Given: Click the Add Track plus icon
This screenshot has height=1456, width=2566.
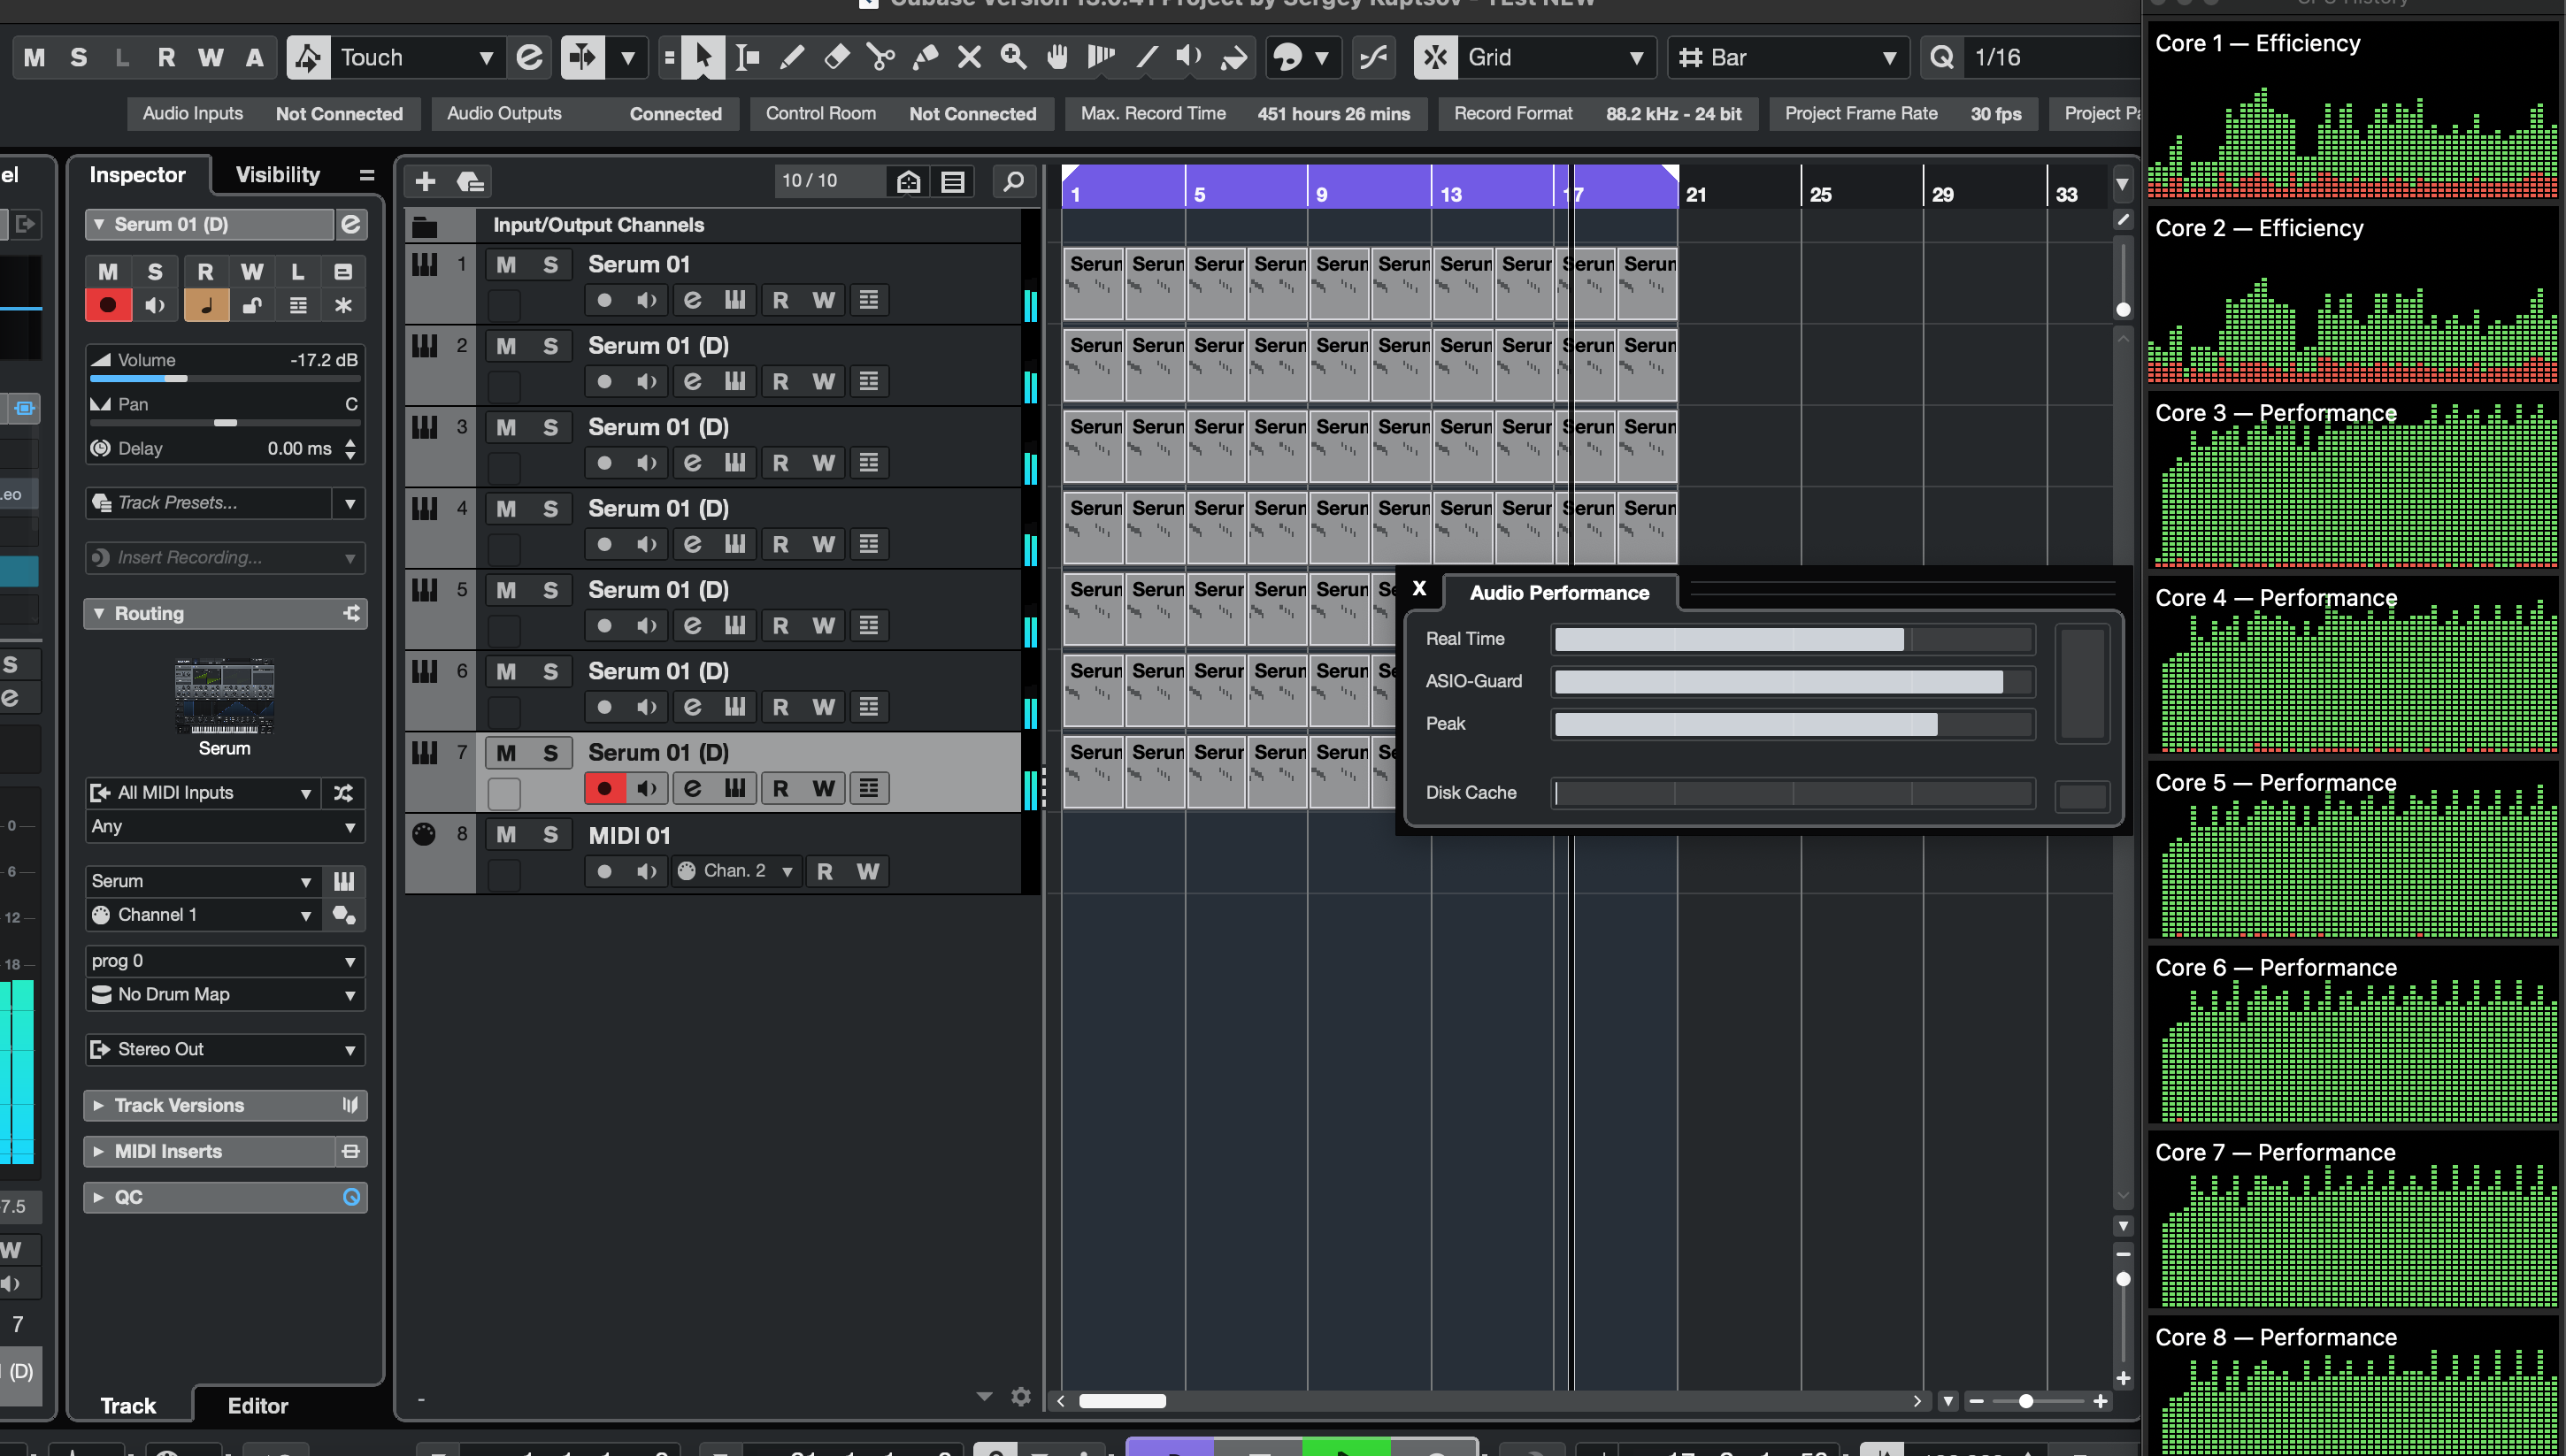Looking at the screenshot, I should tap(425, 181).
